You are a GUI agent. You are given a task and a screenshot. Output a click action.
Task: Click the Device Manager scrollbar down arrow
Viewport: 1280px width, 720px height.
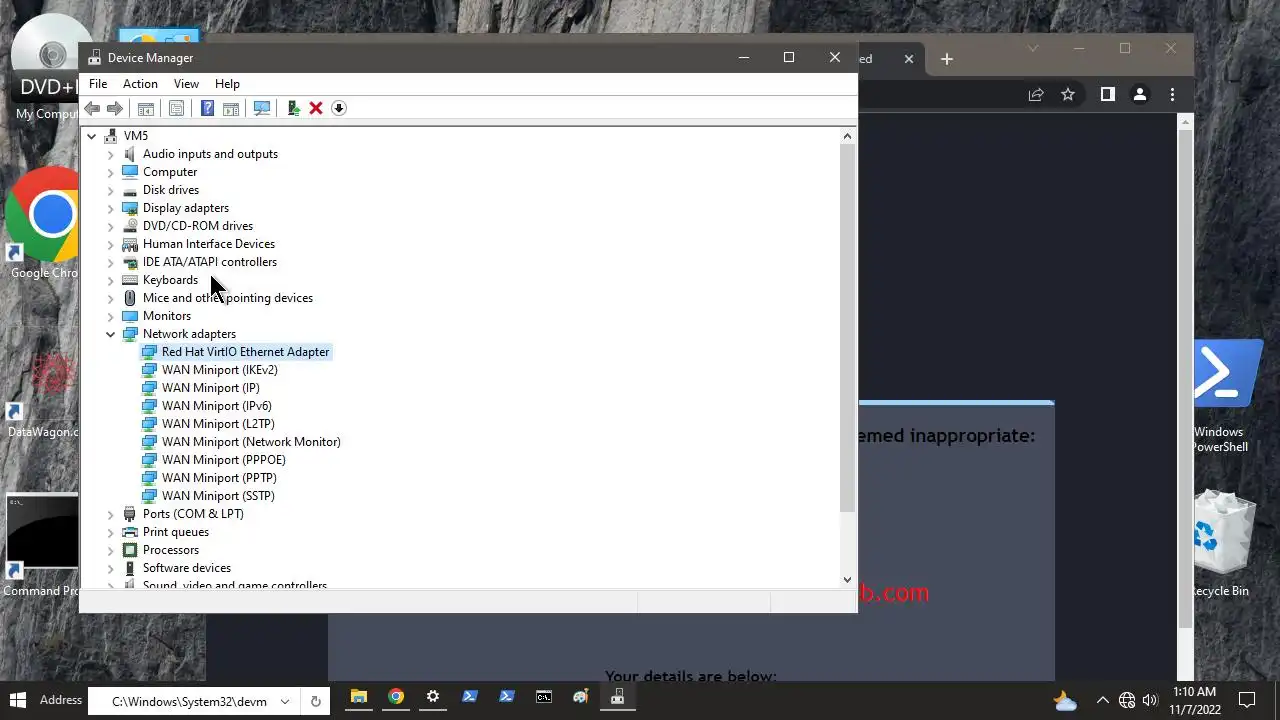847,579
